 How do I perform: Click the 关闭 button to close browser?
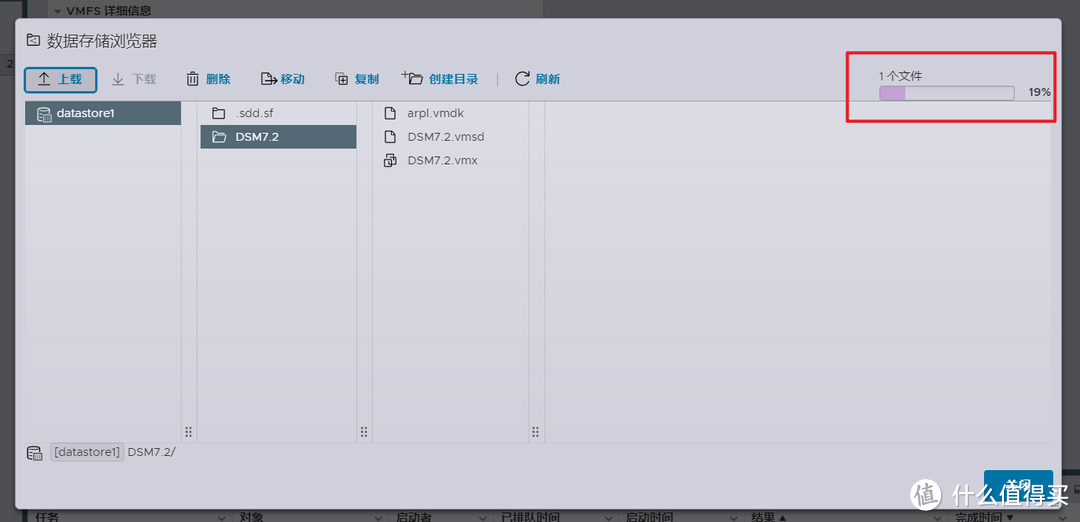[x=1018, y=484]
